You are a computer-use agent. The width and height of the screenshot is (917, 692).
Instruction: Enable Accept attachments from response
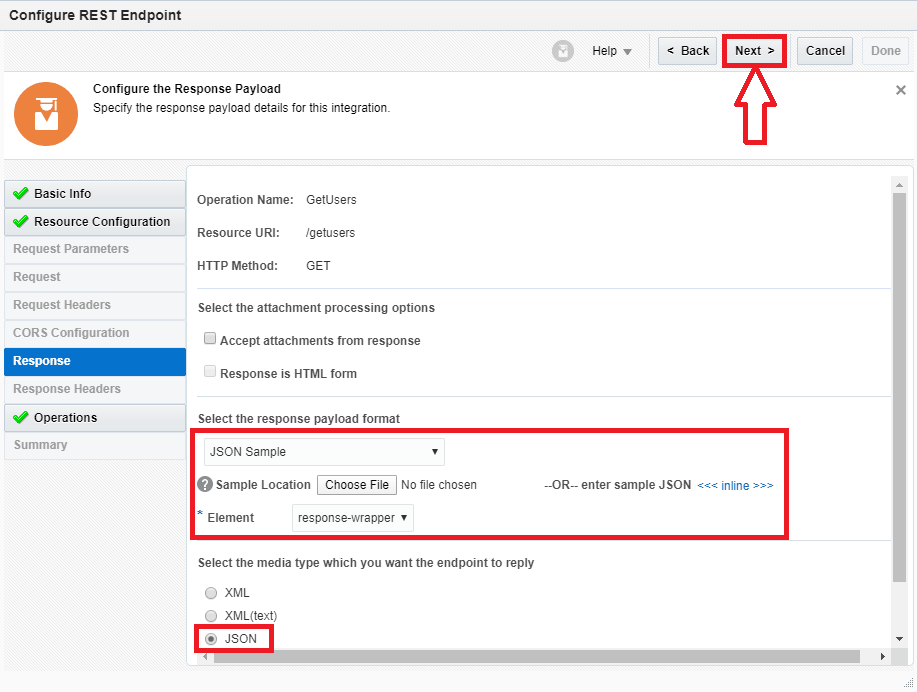point(210,340)
